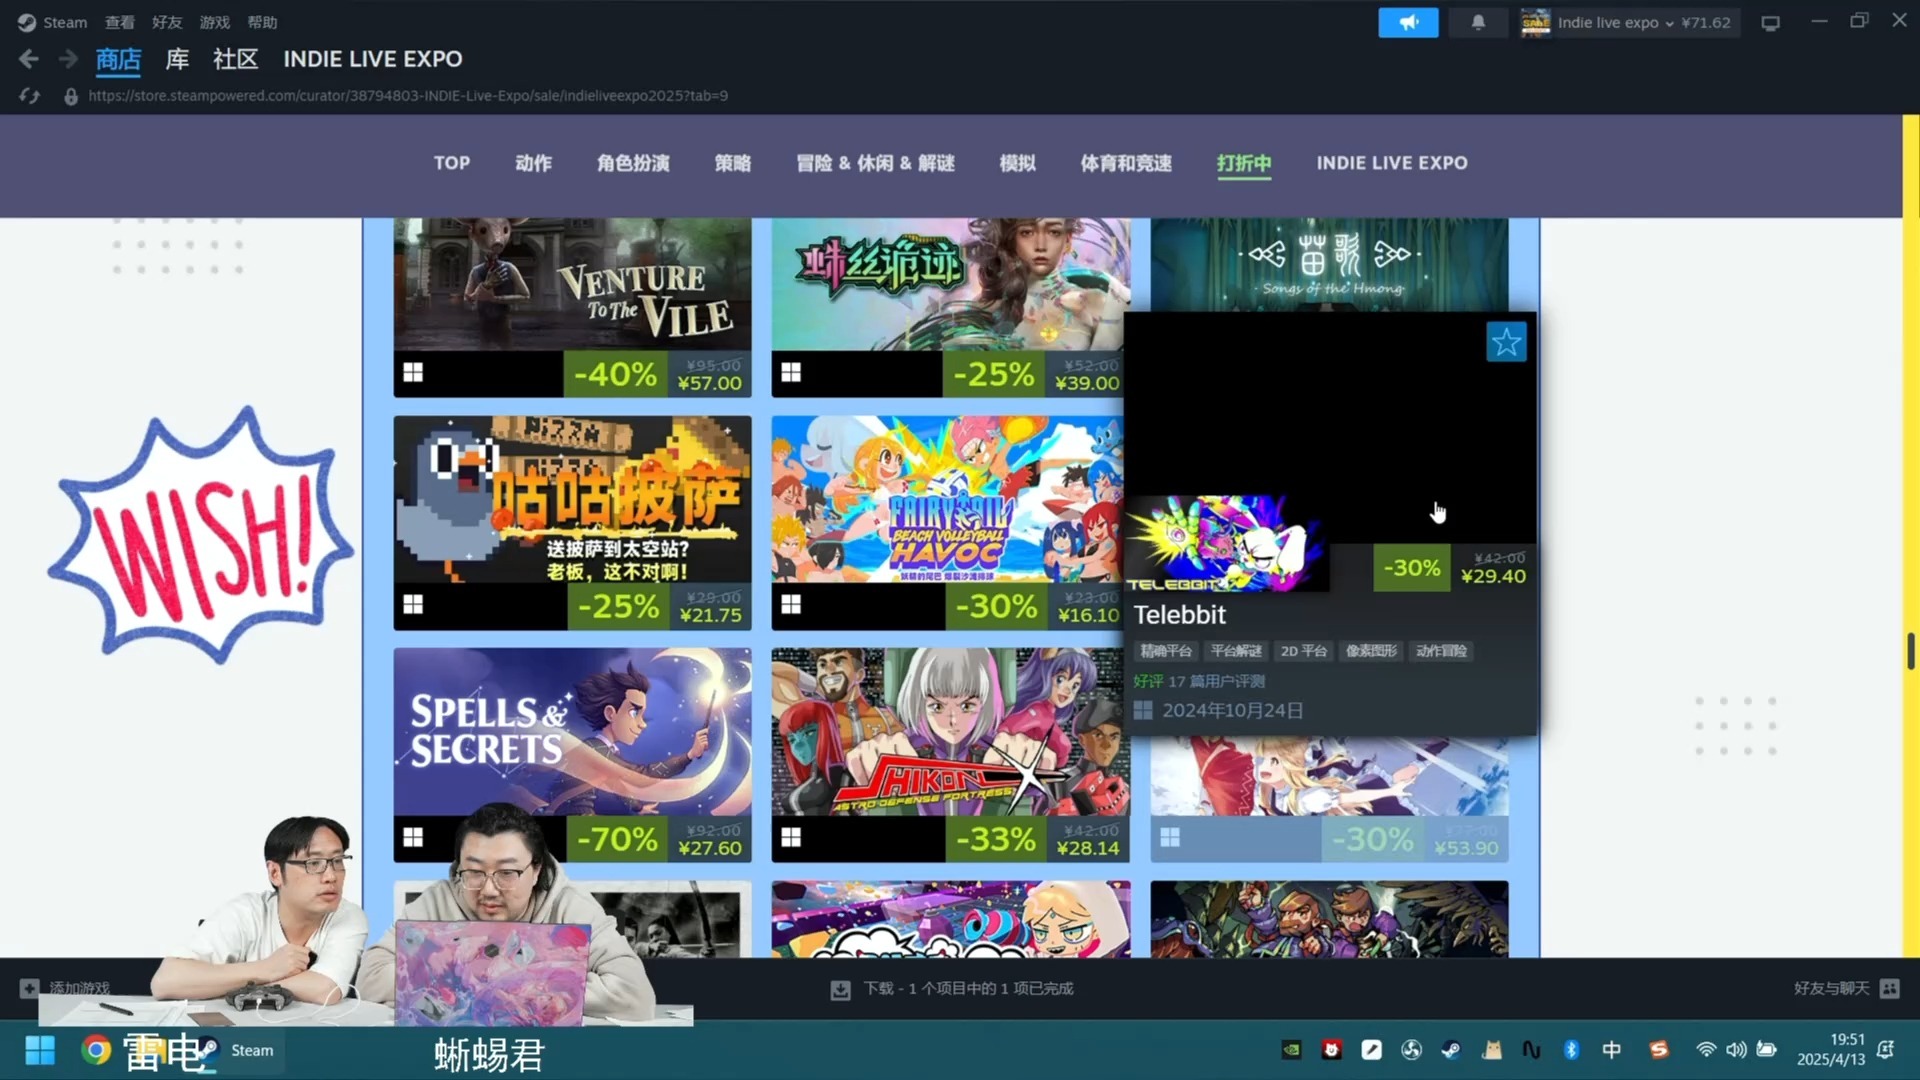The width and height of the screenshot is (1920, 1080).
Task: Switch to the 模拟 tab
Action: click(1018, 163)
